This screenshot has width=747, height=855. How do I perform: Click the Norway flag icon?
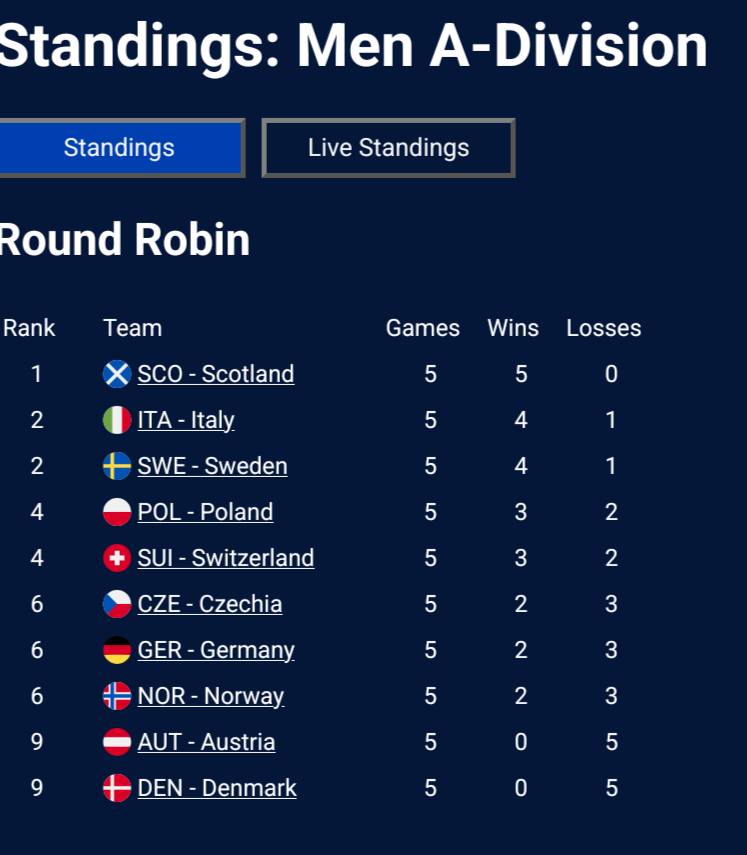117,696
